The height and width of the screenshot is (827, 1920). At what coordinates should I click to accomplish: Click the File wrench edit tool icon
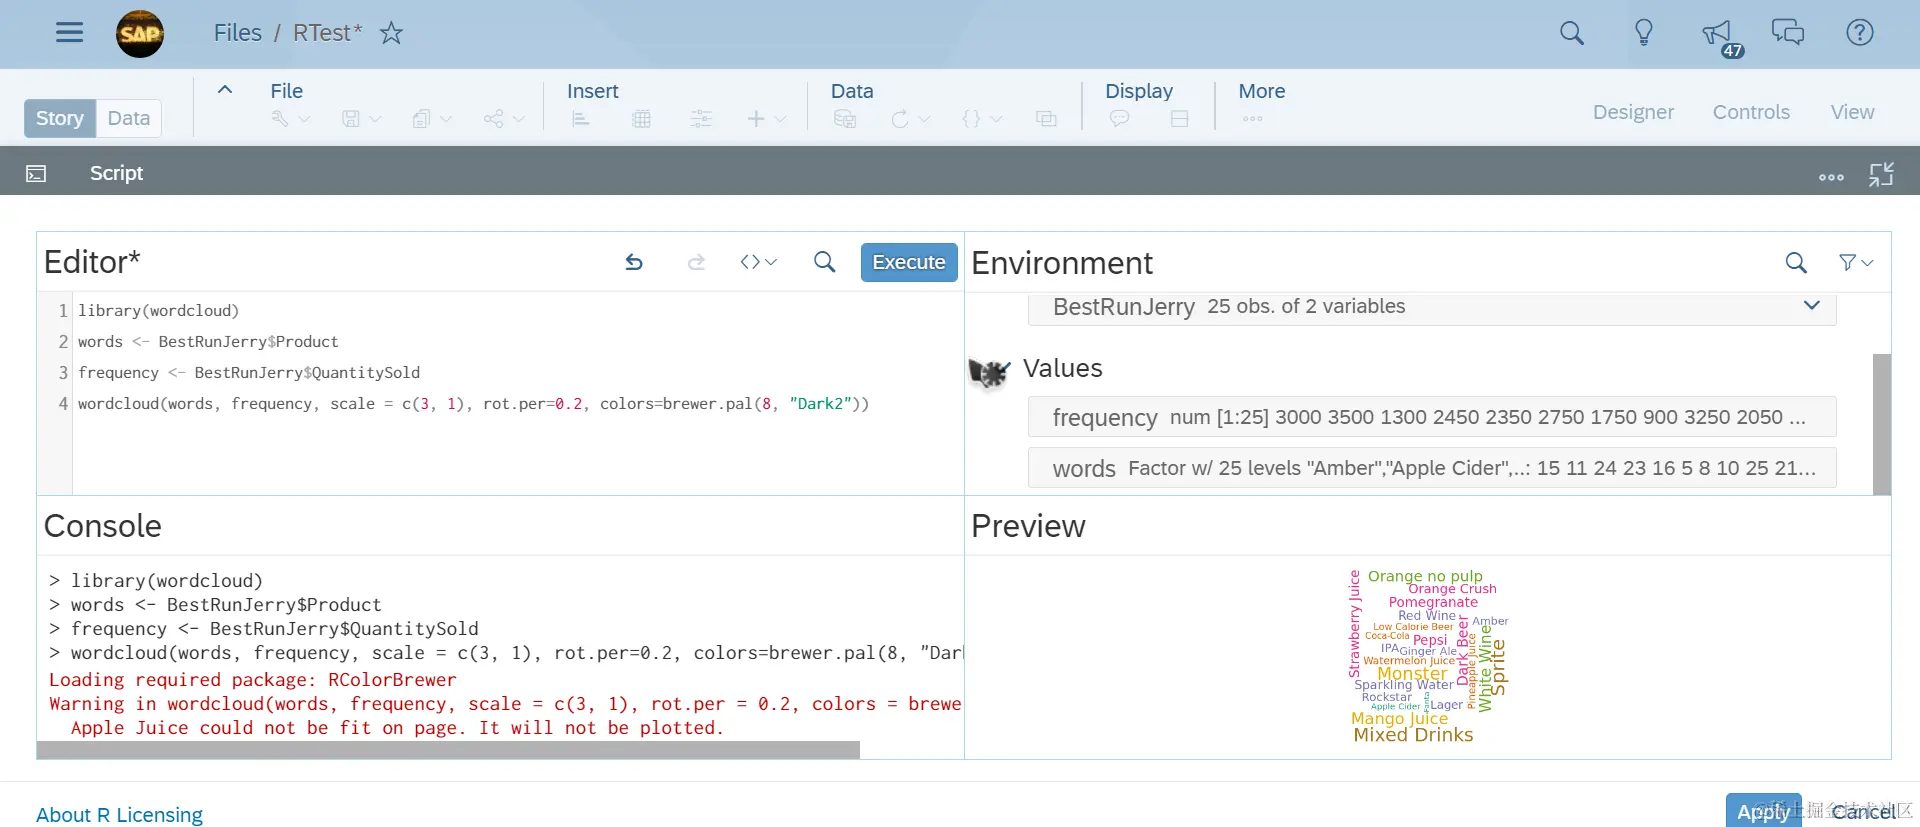280,119
